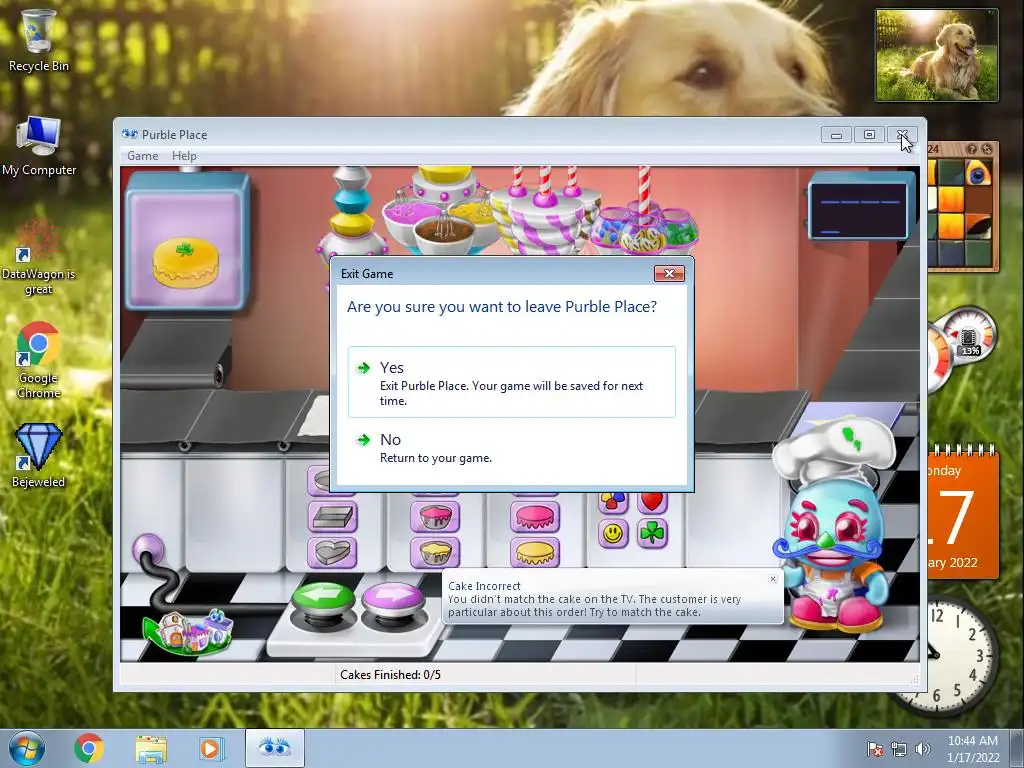The image size is (1024, 768).
Task: Choose the yellow icing button
Action: tap(535, 552)
